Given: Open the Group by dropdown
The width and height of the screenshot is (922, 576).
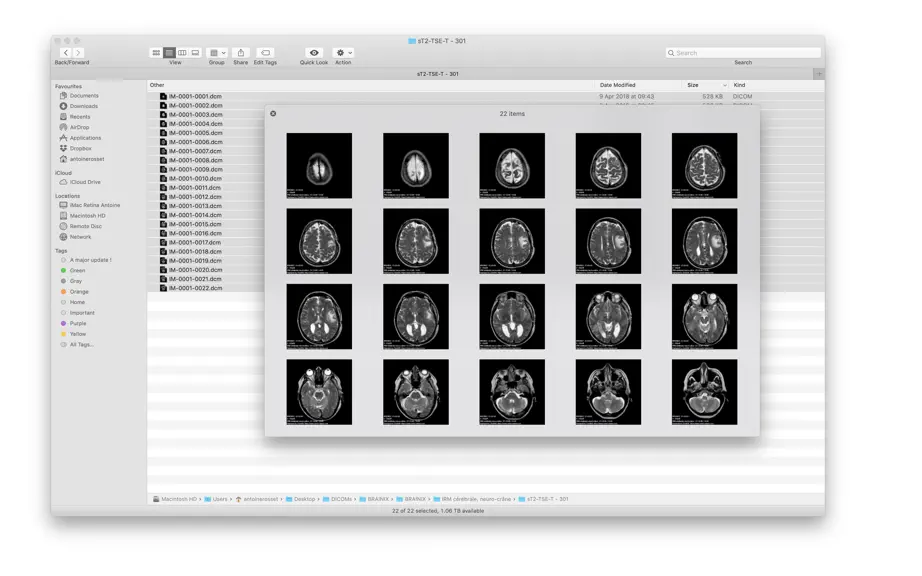Looking at the screenshot, I should click(217, 53).
